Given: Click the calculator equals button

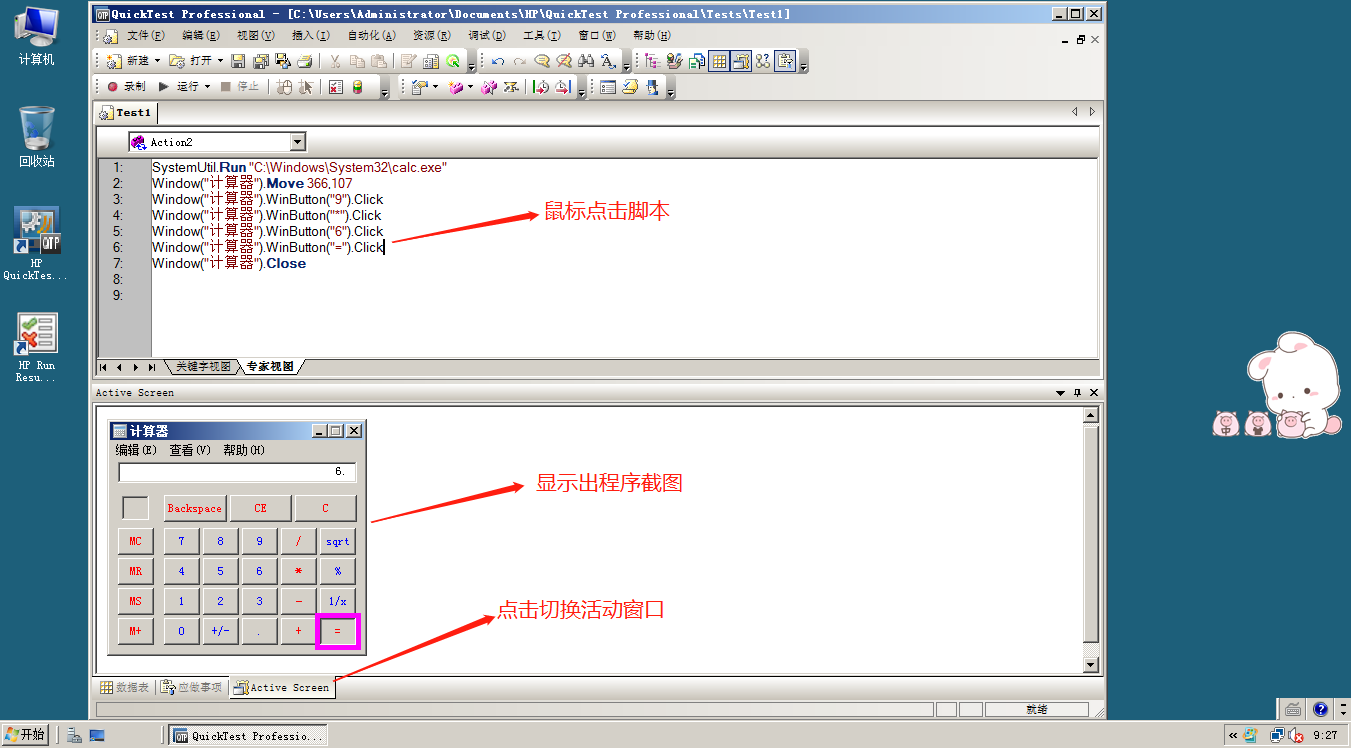Looking at the screenshot, I should pyautogui.click(x=338, y=632).
